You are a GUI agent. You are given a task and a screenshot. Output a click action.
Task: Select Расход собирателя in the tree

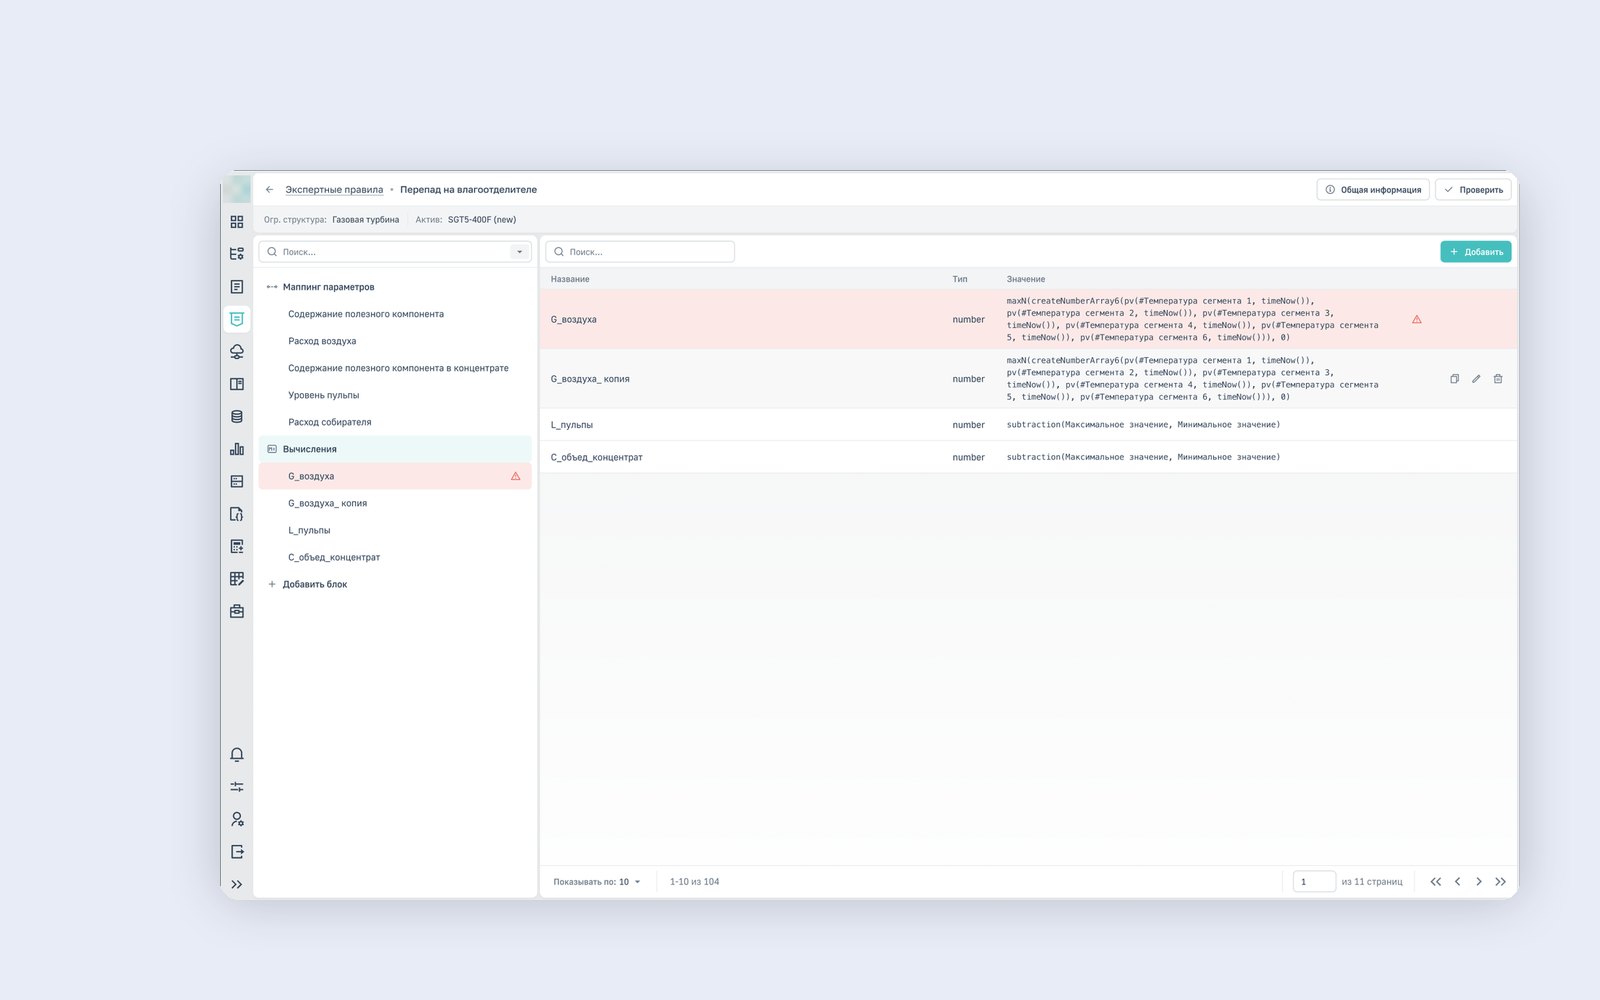pos(330,422)
